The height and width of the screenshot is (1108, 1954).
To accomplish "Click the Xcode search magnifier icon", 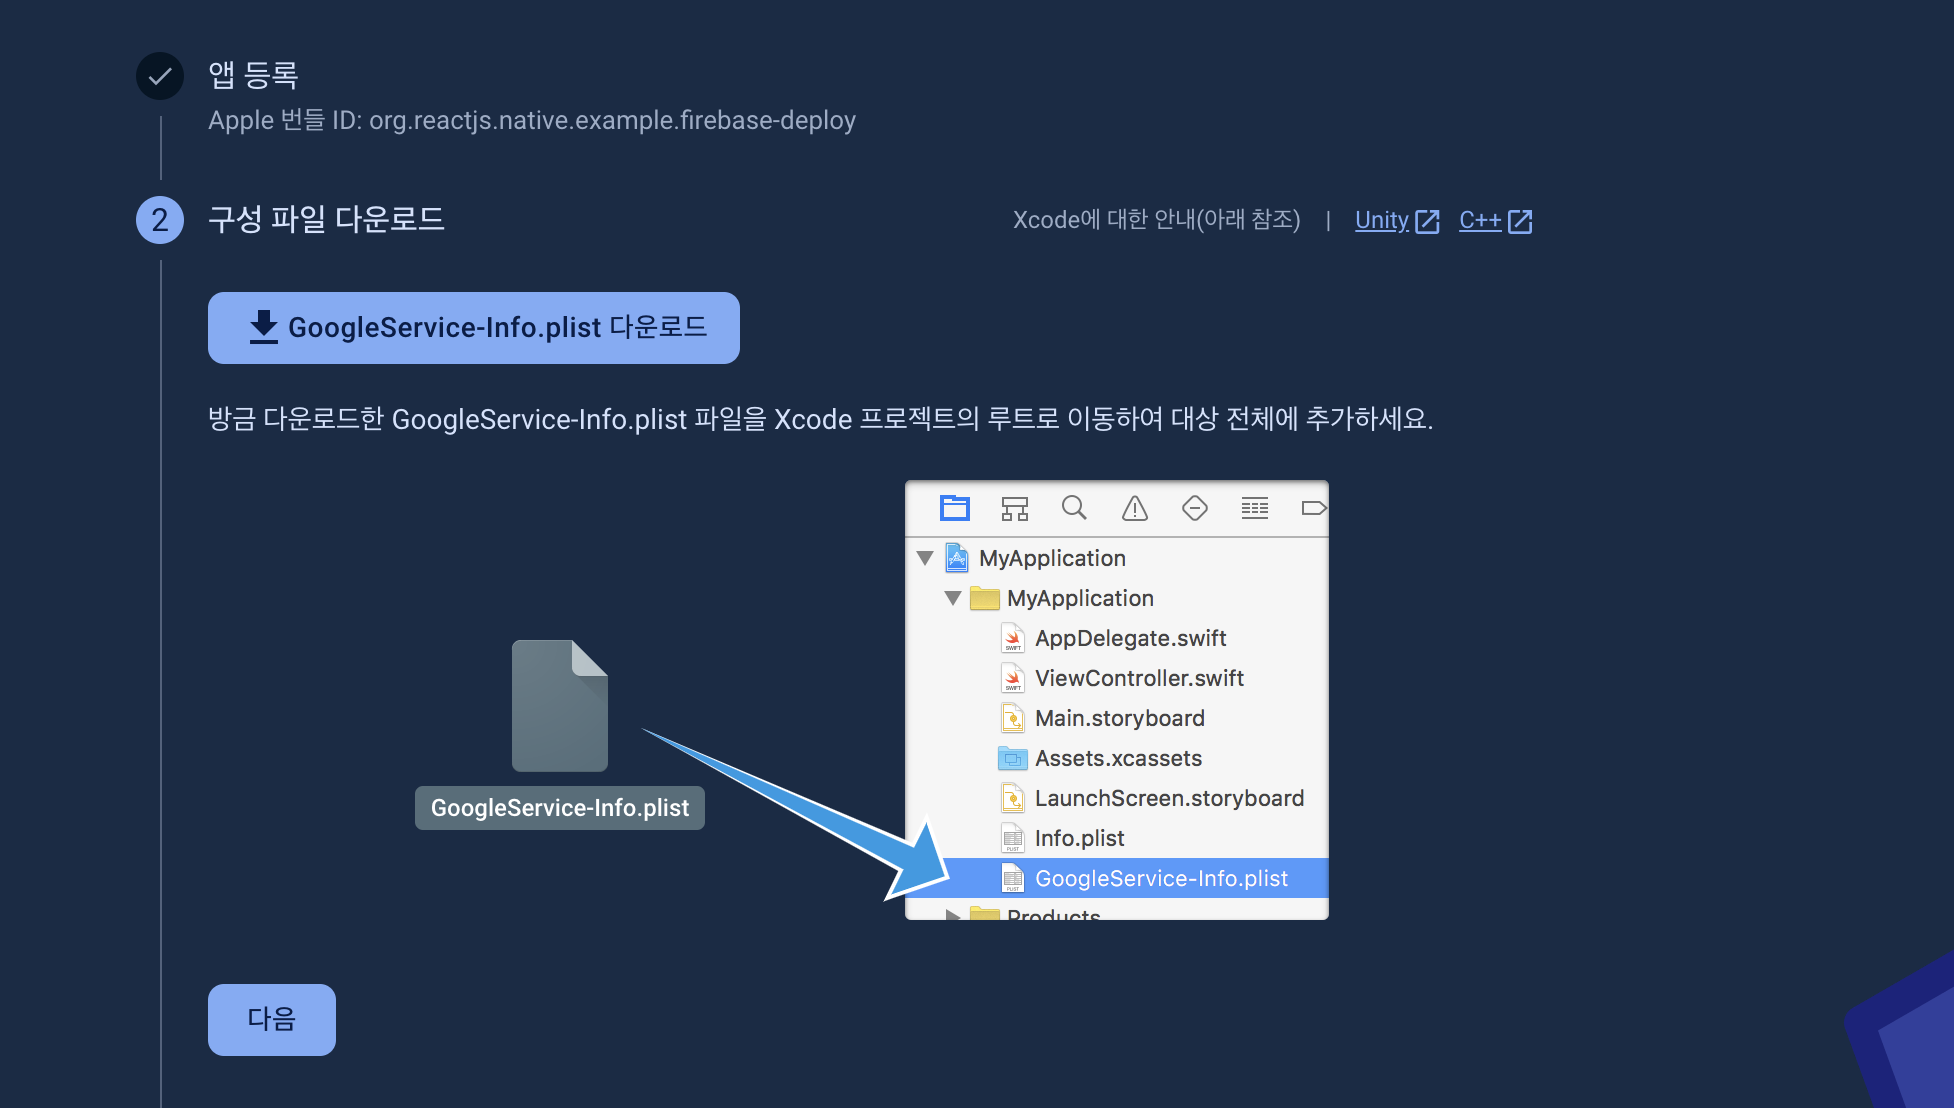I will pos(1074,508).
